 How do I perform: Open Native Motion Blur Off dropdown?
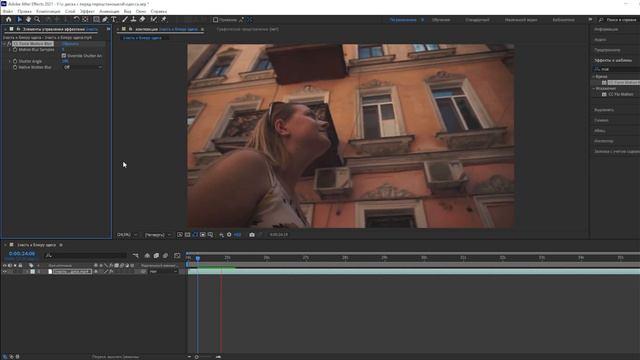(x=83, y=67)
